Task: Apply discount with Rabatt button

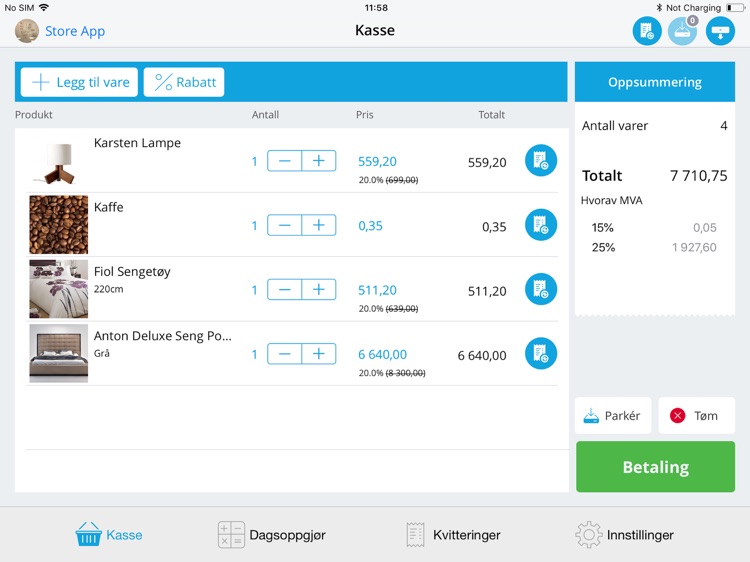Action: [x=184, y=82]
